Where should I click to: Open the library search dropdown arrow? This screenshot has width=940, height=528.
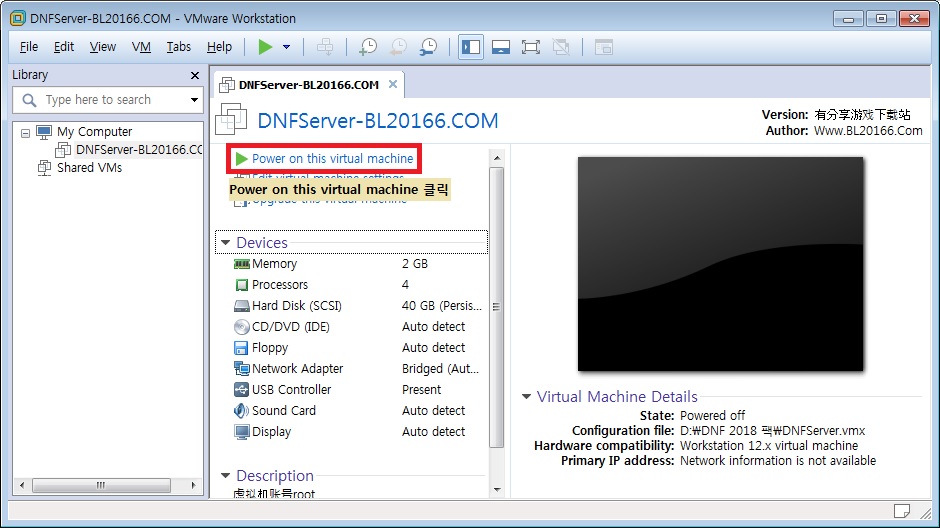[194, 99]
